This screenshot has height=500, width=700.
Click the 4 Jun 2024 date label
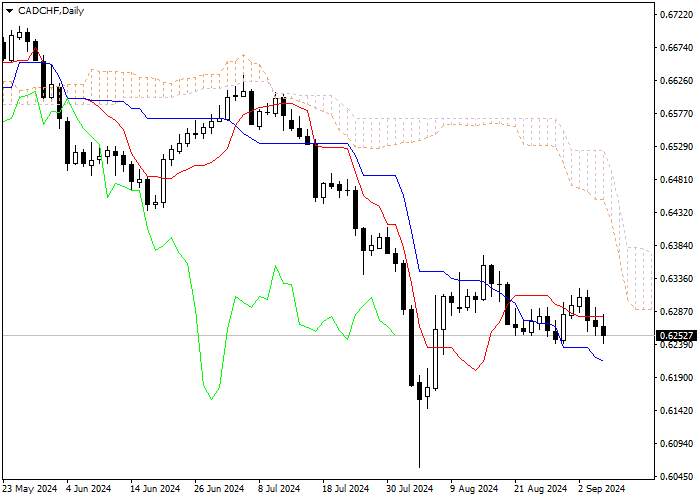tap(89, 489)
